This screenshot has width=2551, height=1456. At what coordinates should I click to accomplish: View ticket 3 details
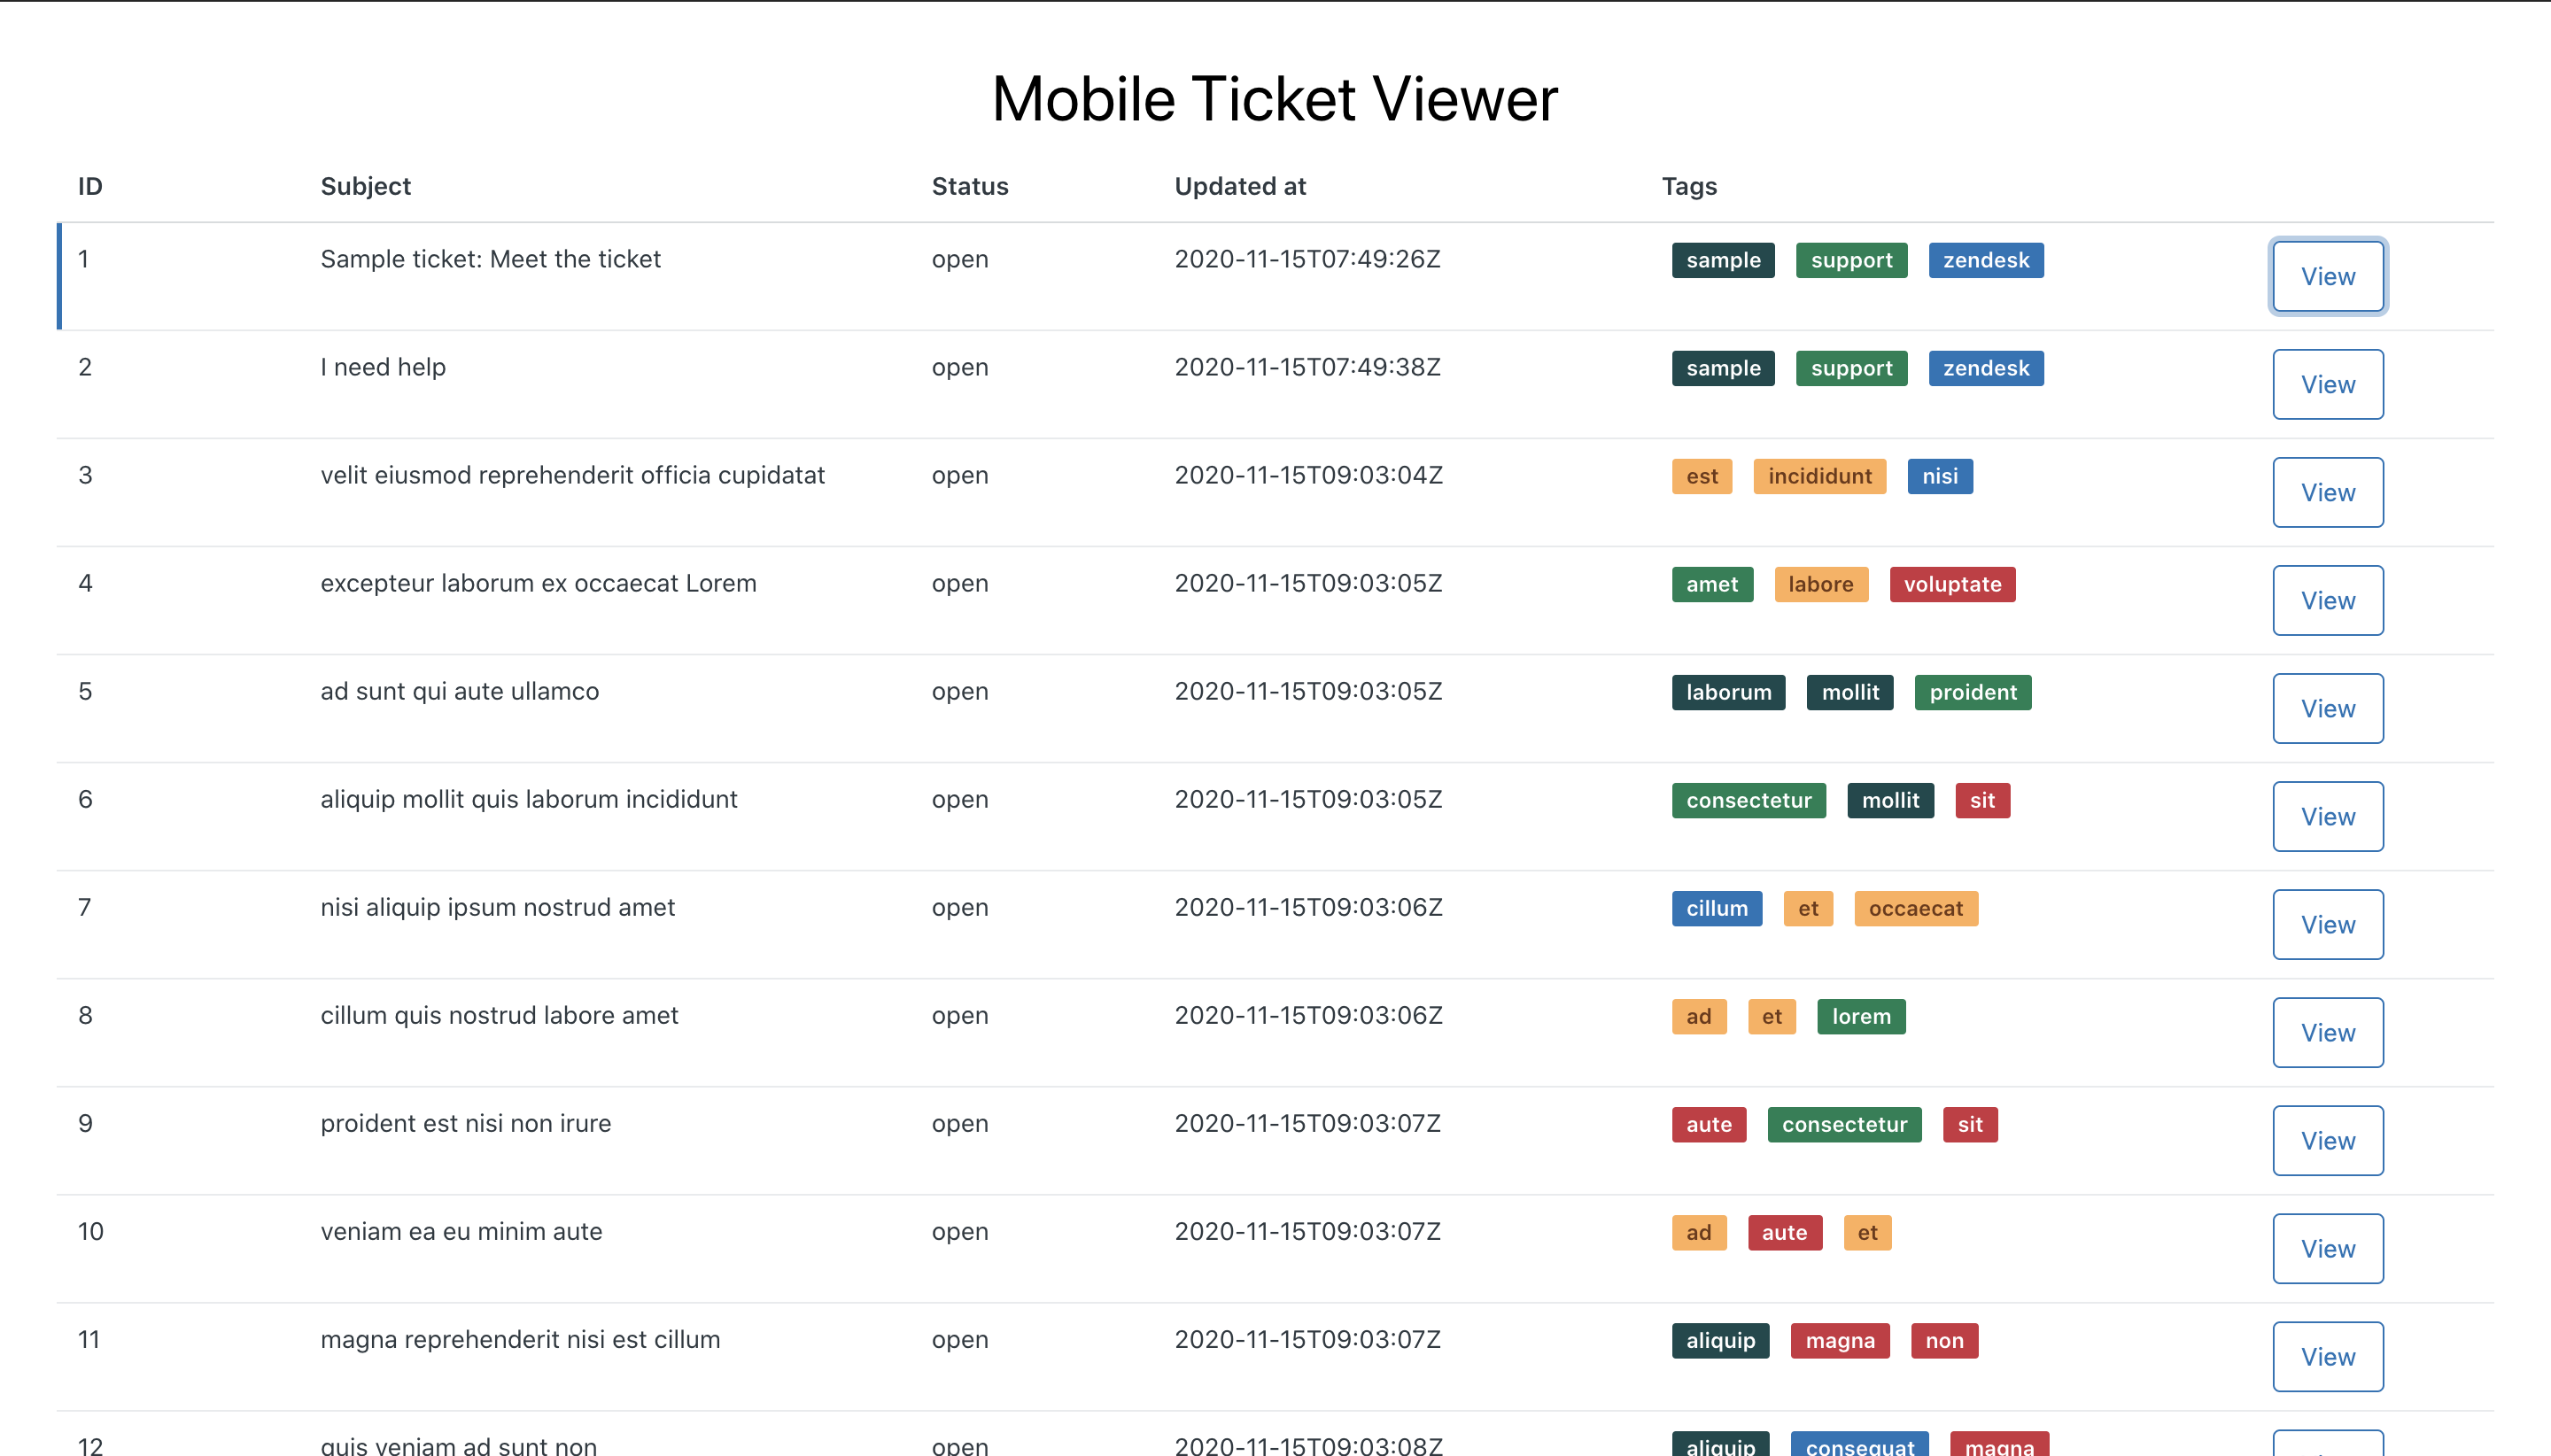click(x=2327, y=492)
